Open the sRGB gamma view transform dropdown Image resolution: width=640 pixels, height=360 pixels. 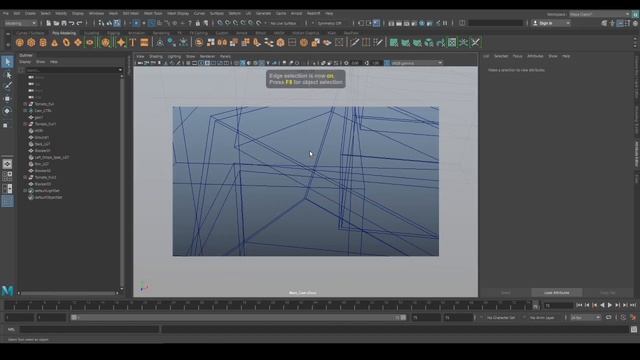click(417, 63)
